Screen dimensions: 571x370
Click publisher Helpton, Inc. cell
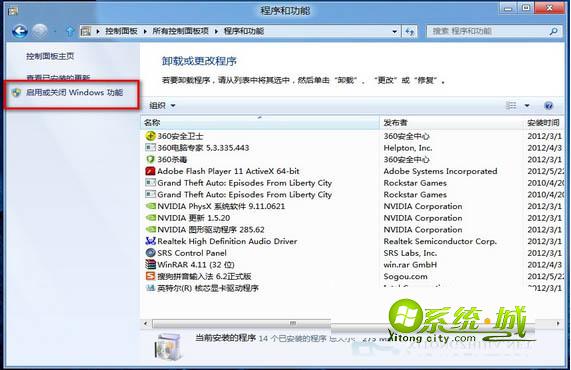408,147
